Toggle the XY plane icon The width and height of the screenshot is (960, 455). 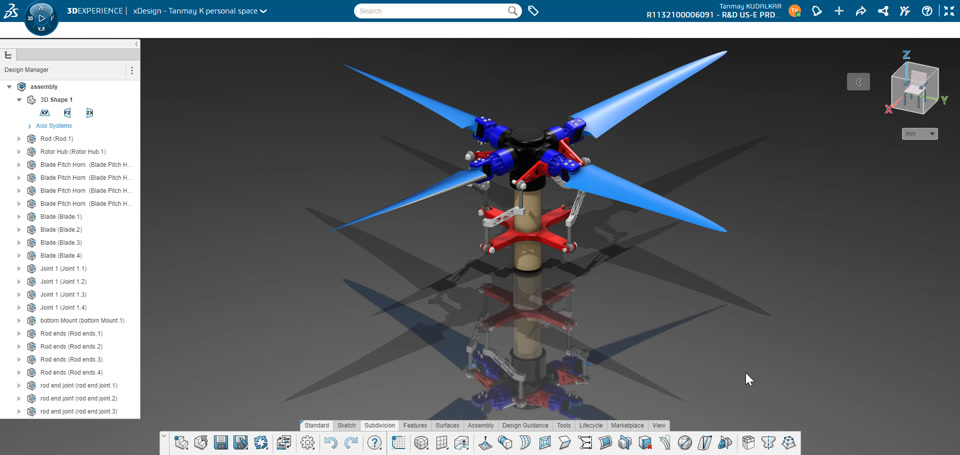(45, 113)
